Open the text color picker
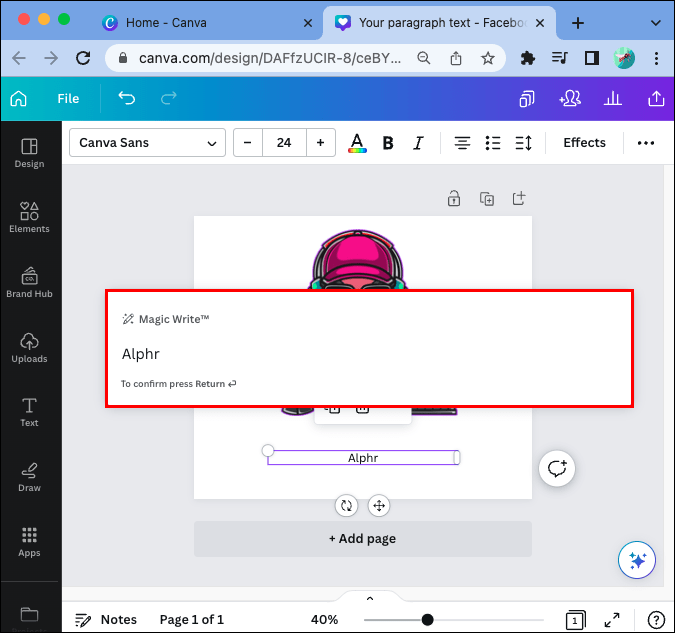 tap(357, 143)
